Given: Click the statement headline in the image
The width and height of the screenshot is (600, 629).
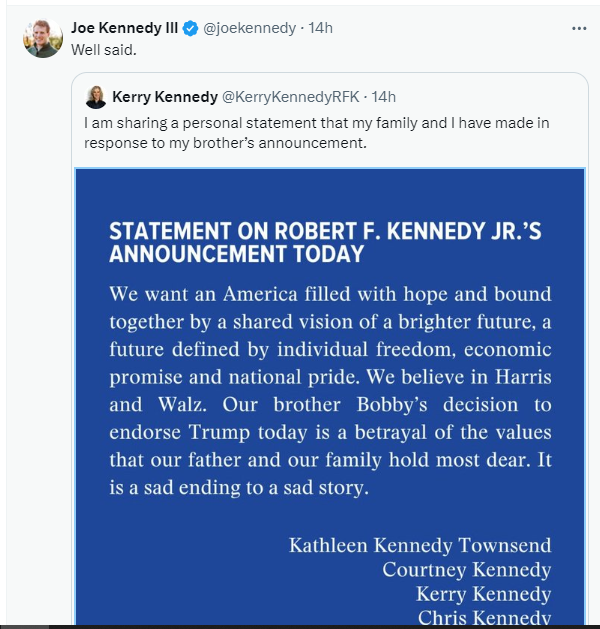Looking at the screenshot, I should pos(325,242).
